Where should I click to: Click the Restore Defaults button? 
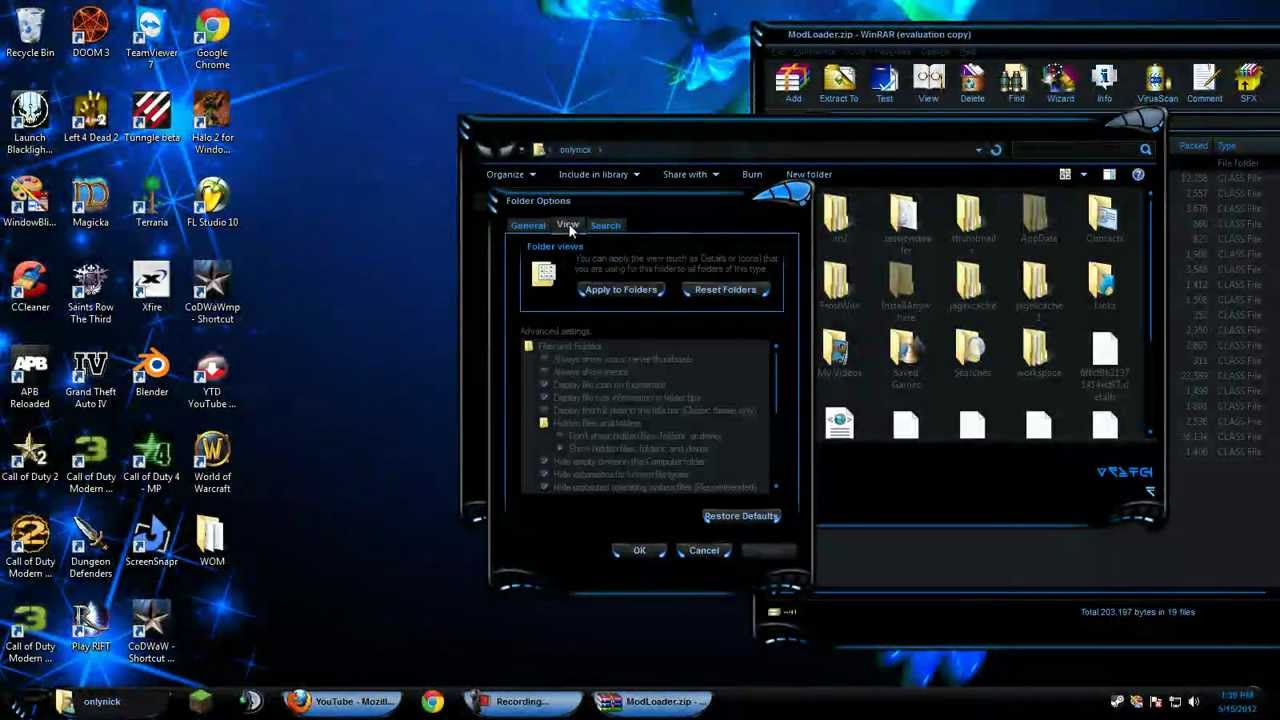(x=741, y=516)
